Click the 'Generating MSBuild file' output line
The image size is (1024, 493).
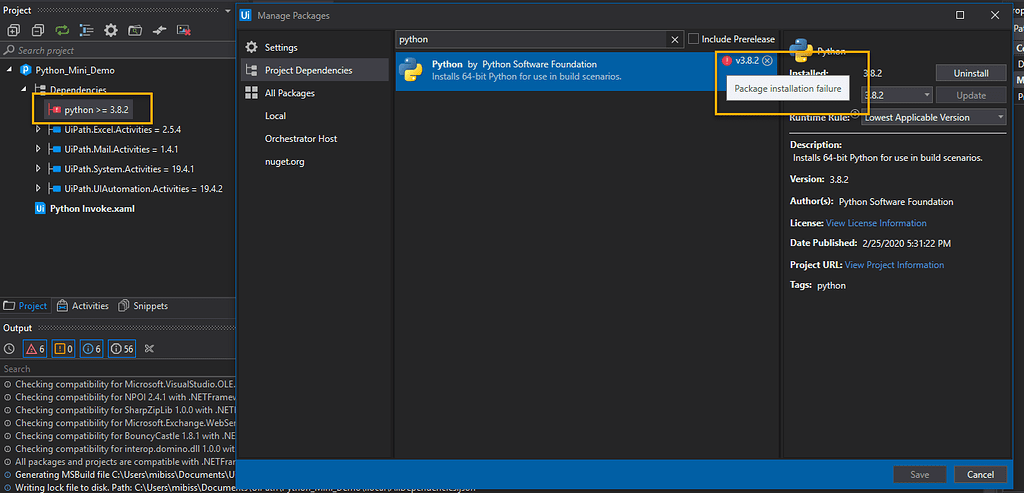point(119,474)
